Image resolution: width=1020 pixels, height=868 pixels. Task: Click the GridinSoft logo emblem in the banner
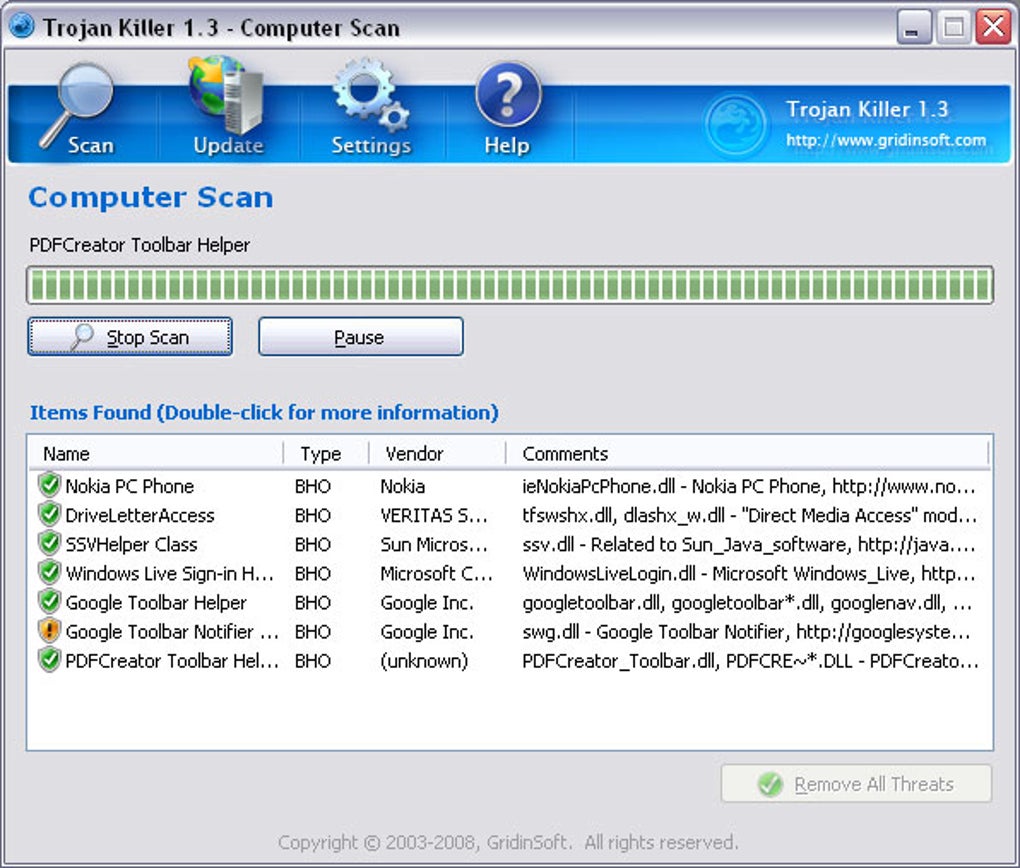735,125
